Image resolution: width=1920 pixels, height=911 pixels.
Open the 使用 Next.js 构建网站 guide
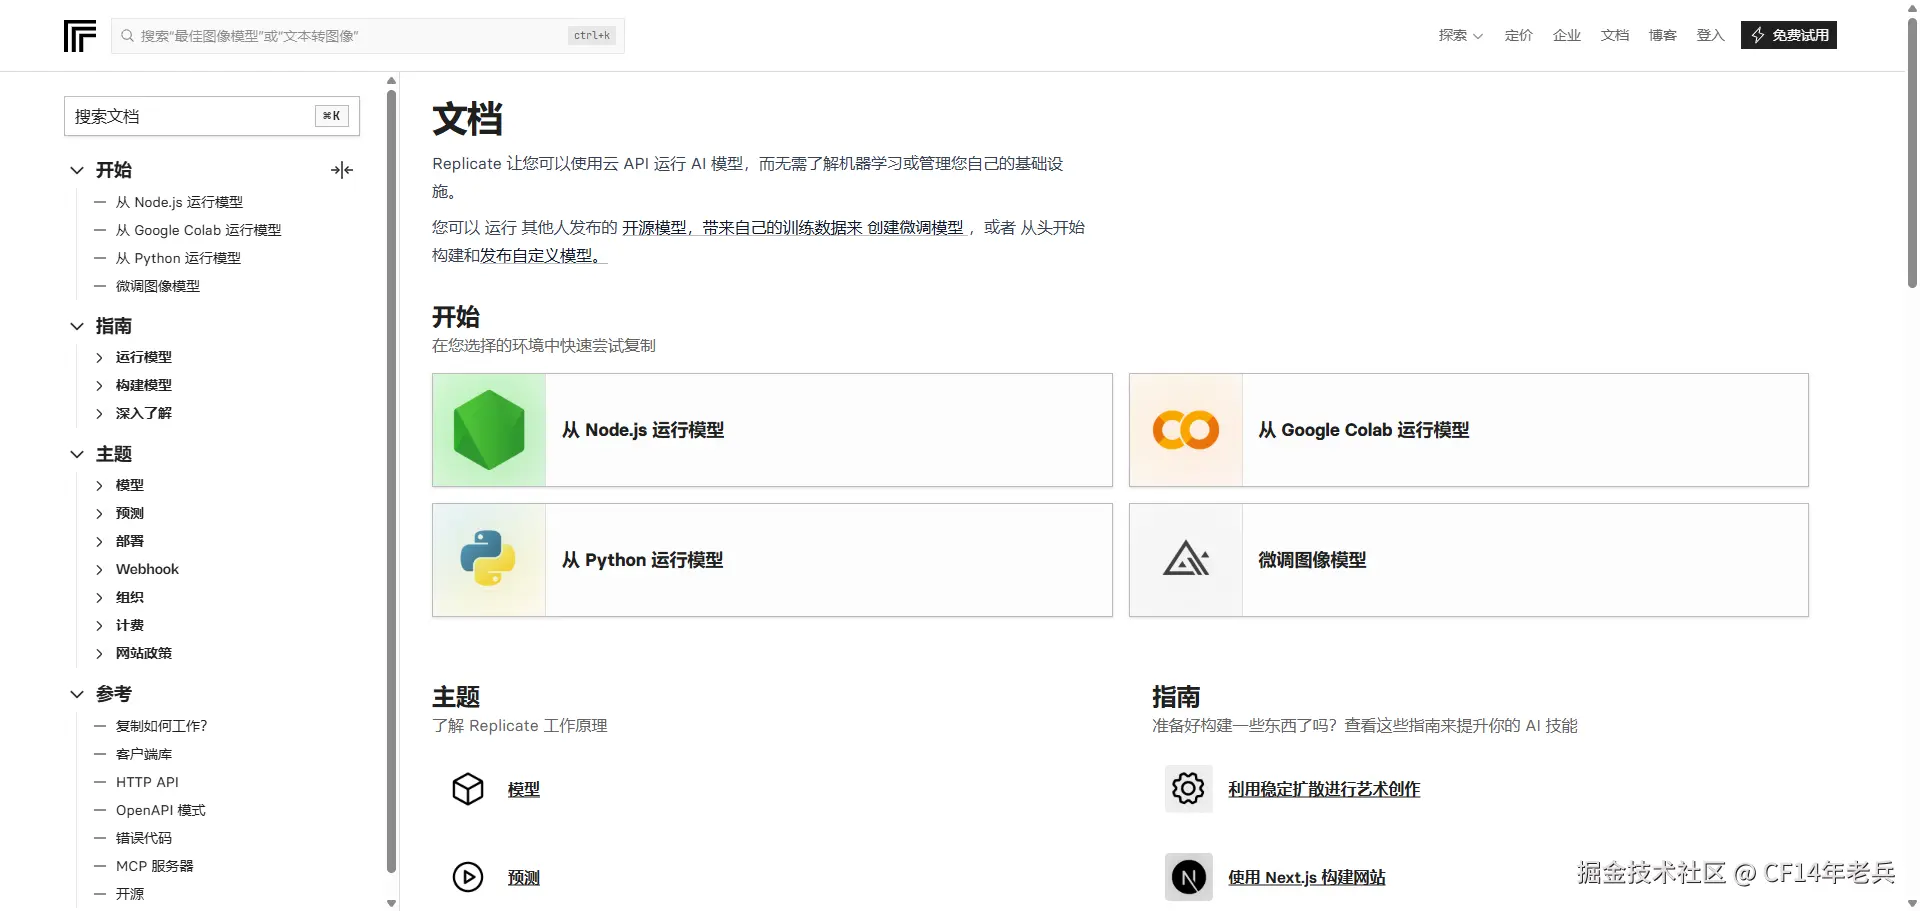[x=1307, y=877]
